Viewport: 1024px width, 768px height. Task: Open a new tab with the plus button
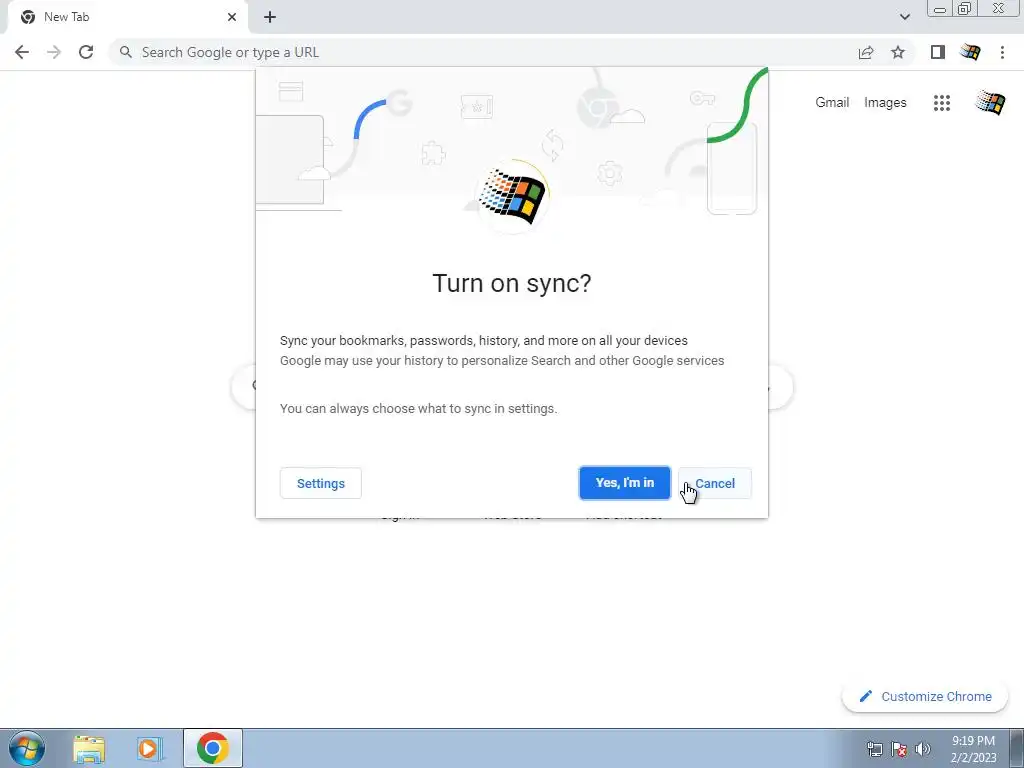click(x=270, y=17)
